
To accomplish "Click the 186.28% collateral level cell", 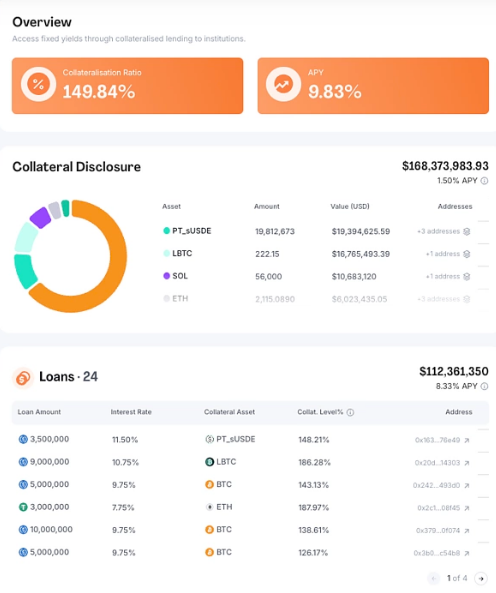I will click(315, 463).
